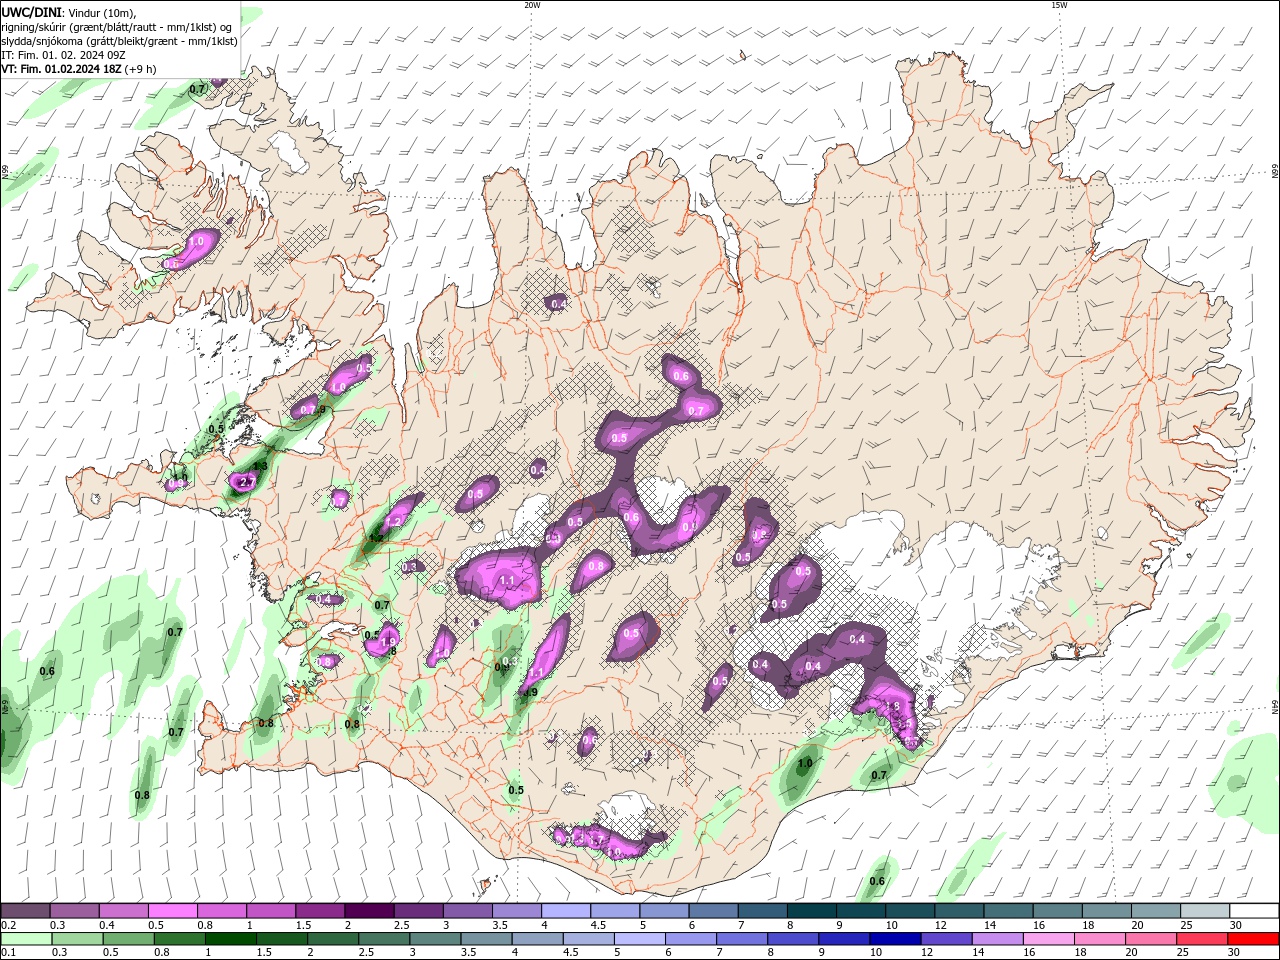Pick the 3.5 grey swatch in bottom legend row

coord(486,939)
